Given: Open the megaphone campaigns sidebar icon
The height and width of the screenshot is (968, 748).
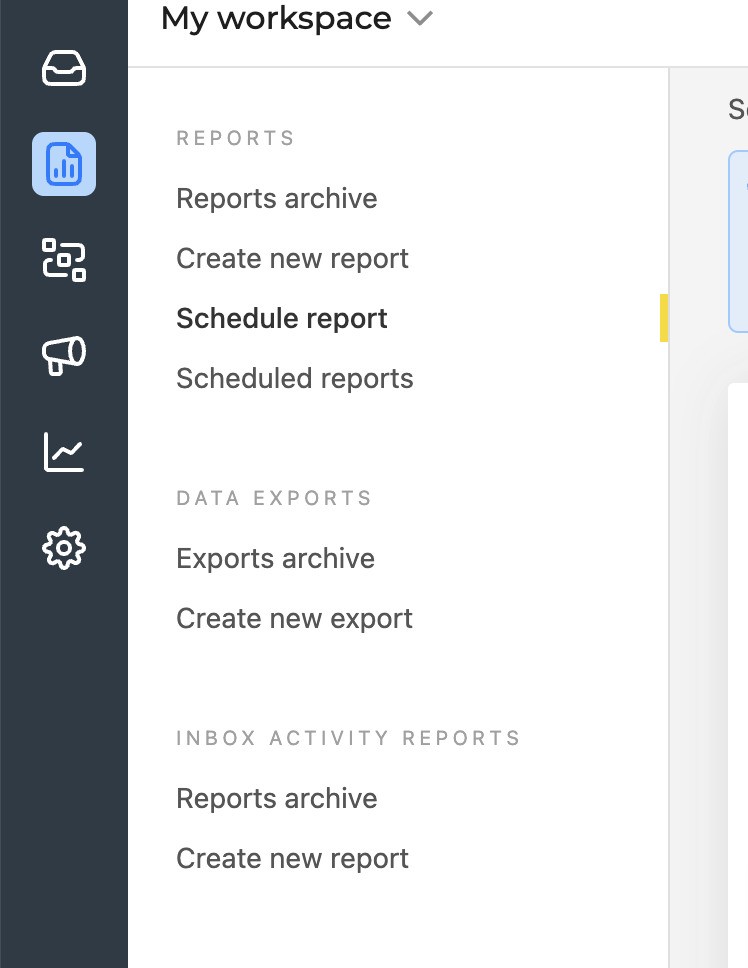Looking at the screenshot, I should coord(64,356).
